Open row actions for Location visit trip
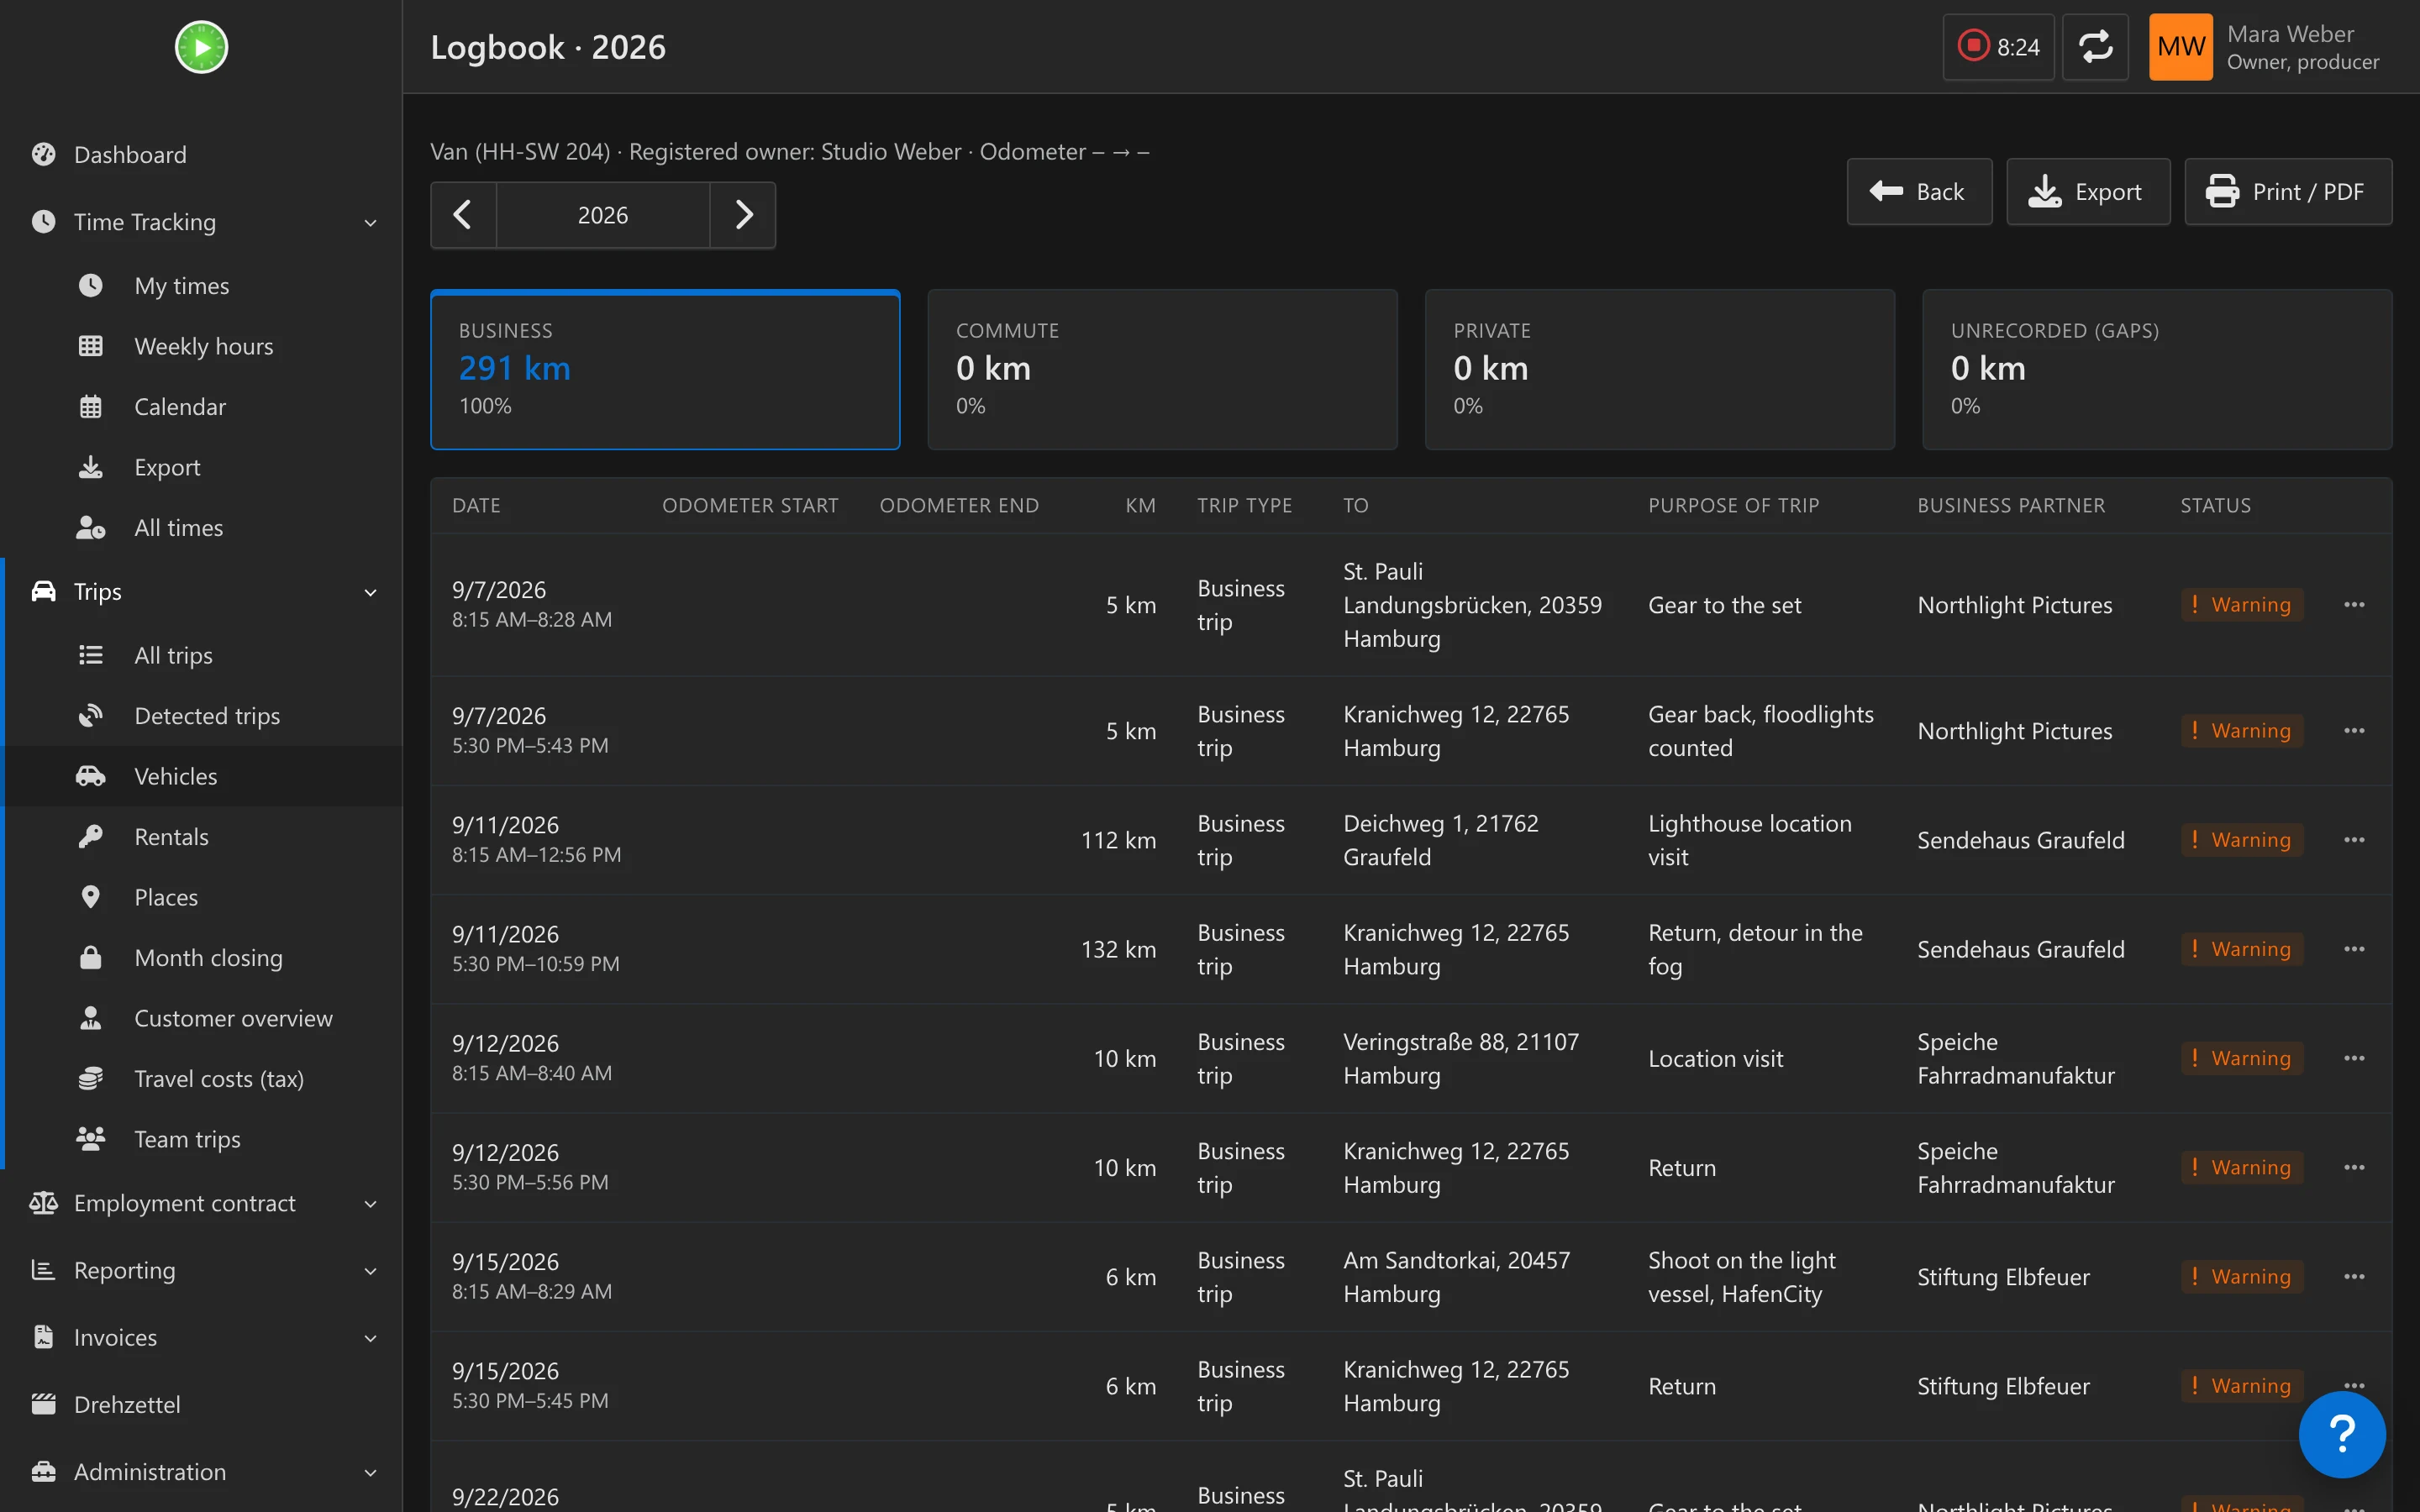 (x=2354, y=1058)
